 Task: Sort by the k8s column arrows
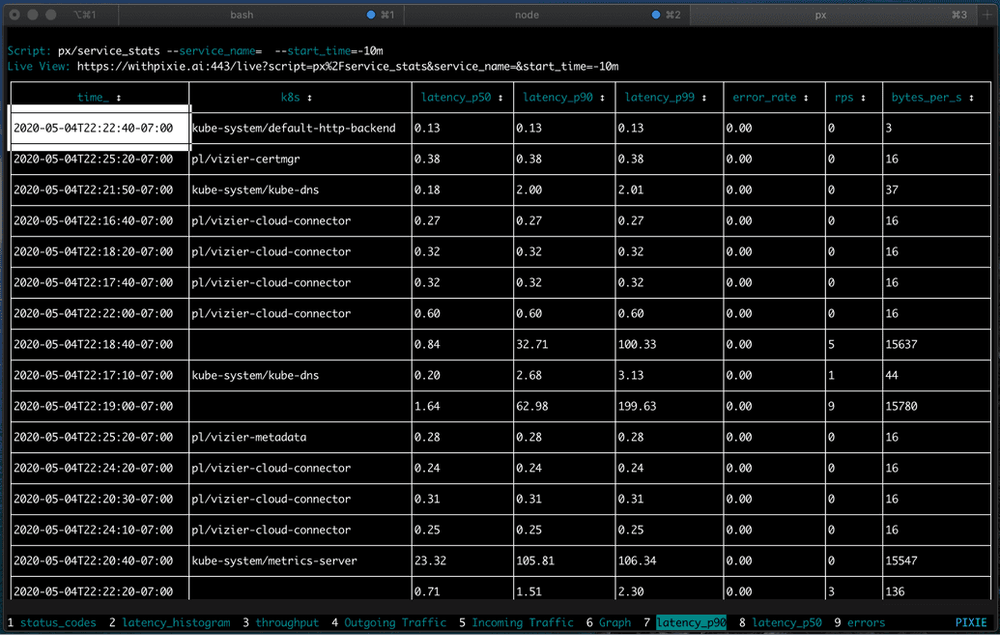click(309, 98)
